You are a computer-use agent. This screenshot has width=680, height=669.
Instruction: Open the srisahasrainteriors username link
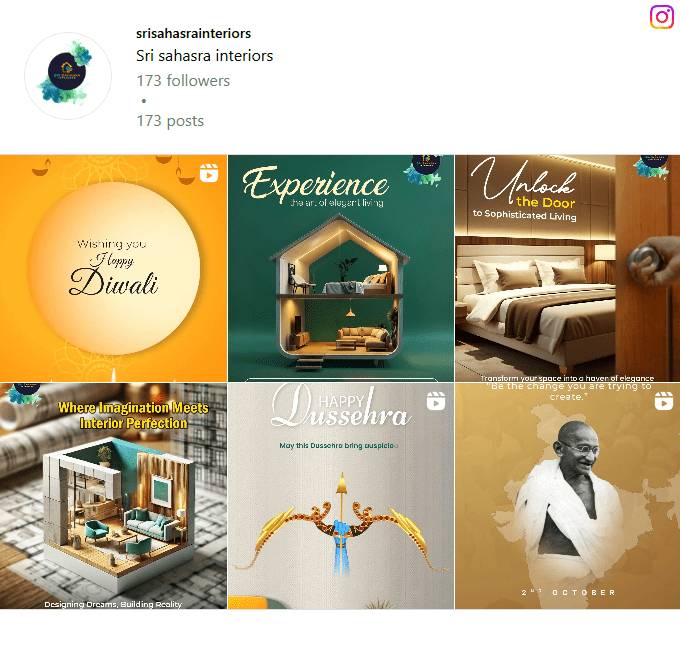click(x=193, y=33)
